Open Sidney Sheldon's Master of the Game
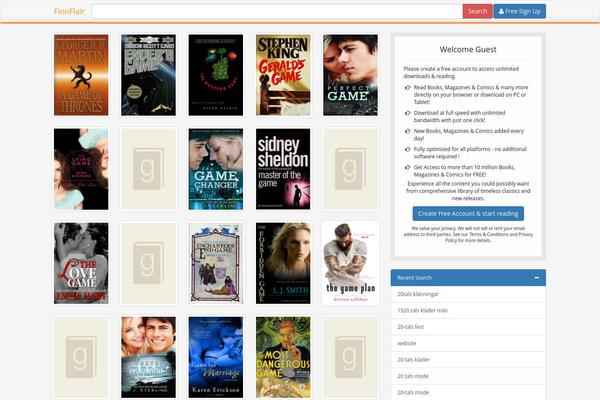The height and width of the screenshot is (400, 600). [283, 169]
